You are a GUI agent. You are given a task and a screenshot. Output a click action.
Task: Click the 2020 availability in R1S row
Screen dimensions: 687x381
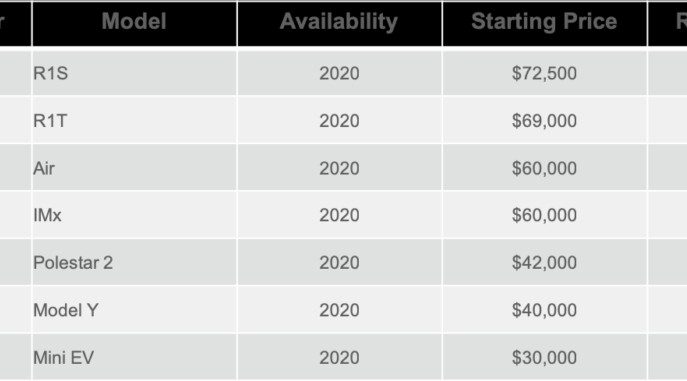[x=340, y=73]
